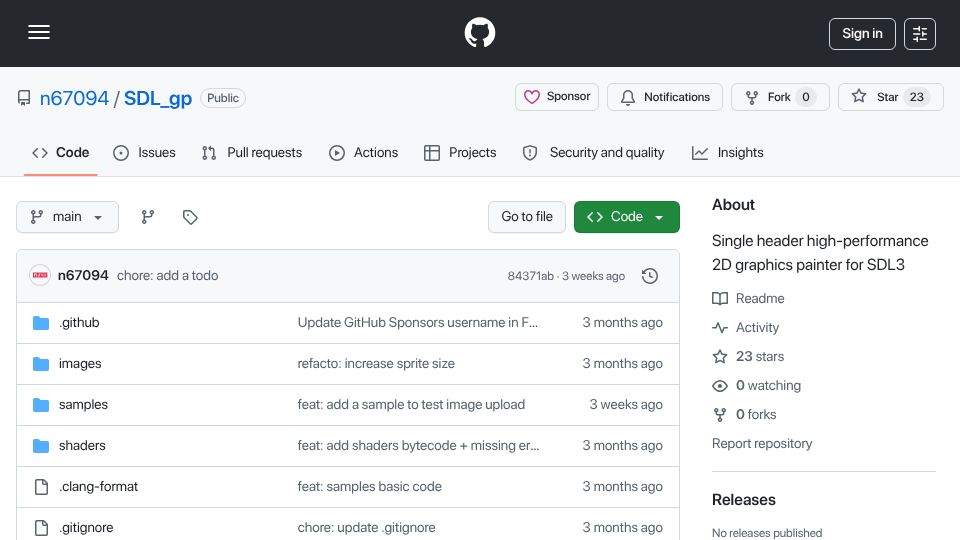Open commit 'Update GitHub Sponsors username in F...'
Screen dimensions: 960x540
point(418,323)
